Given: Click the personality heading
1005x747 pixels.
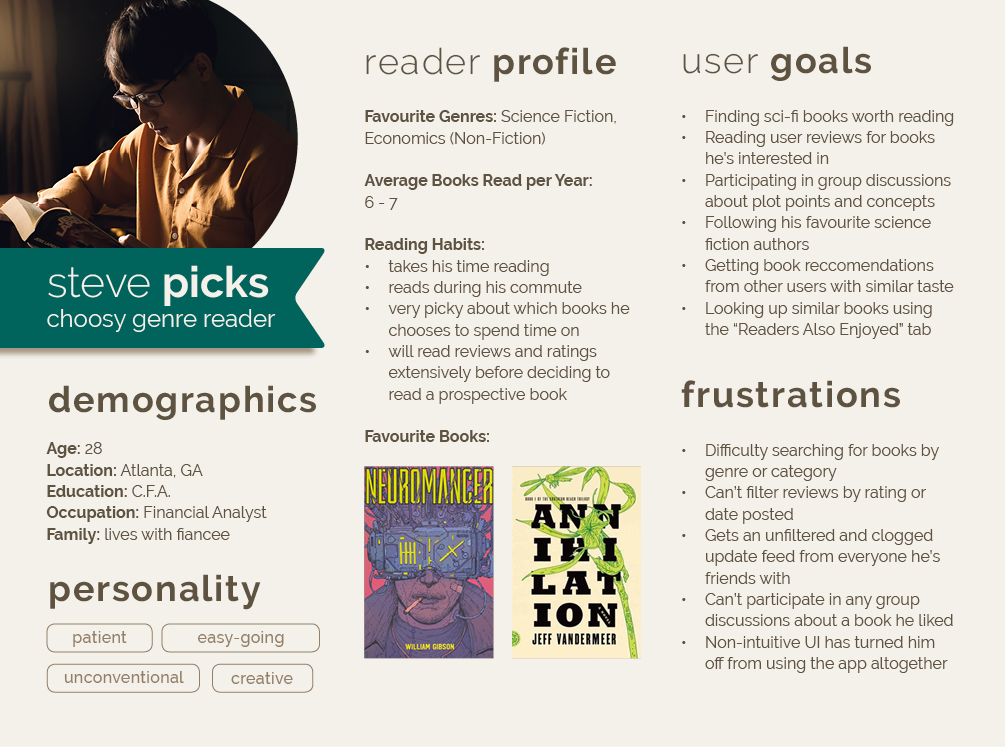Looking at the screenshot, I should [154, 590].
